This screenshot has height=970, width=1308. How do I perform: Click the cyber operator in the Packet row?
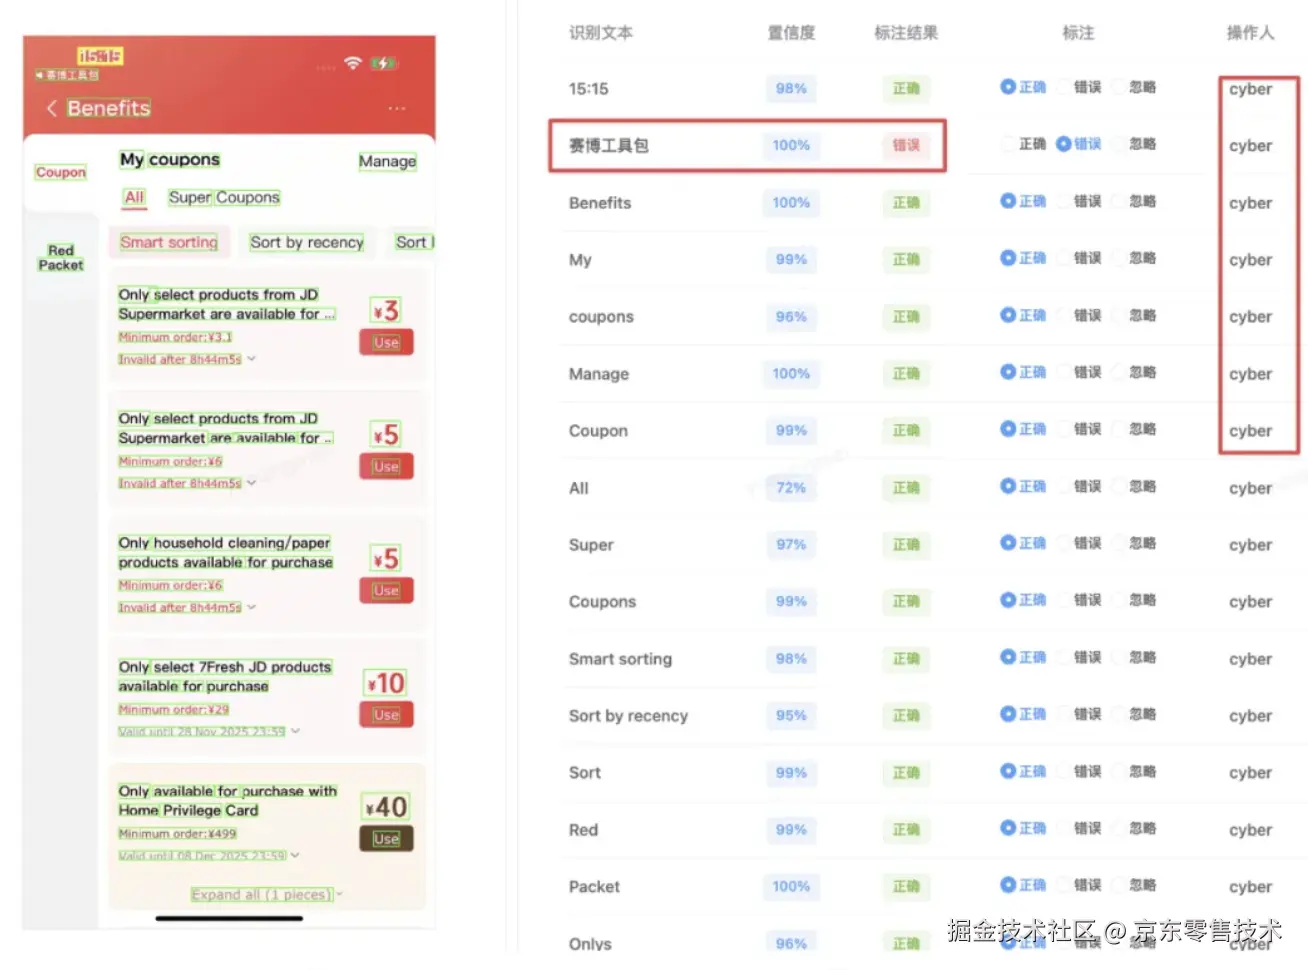click(x=1250, y=887)
